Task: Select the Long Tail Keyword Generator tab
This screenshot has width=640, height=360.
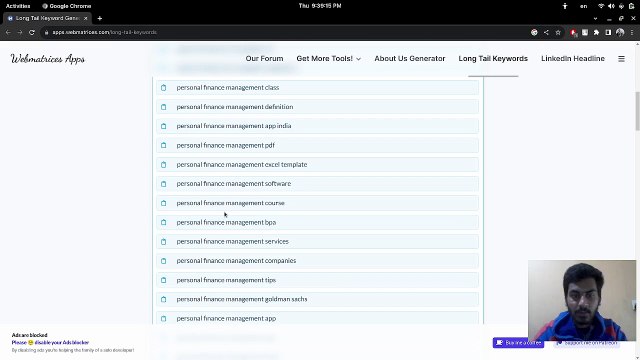Action: click(47, 18)
